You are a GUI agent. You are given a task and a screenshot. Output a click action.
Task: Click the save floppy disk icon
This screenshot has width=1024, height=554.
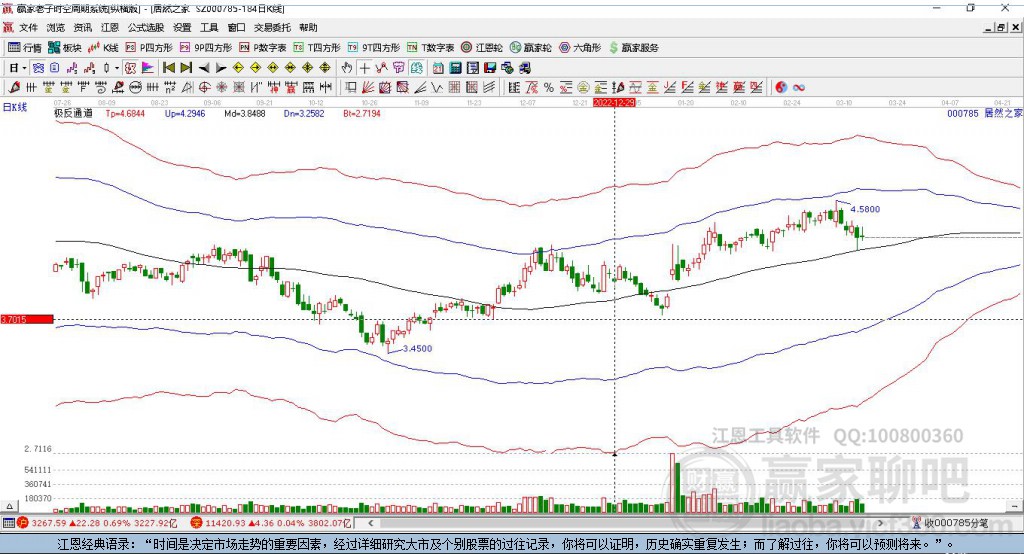coord(490,68)
